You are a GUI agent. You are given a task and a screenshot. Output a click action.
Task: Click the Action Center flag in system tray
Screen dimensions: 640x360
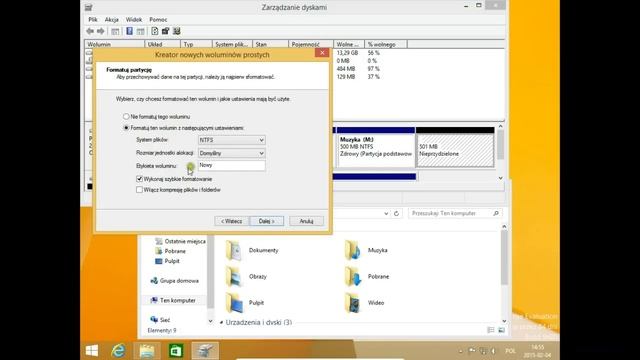point(472,351)
